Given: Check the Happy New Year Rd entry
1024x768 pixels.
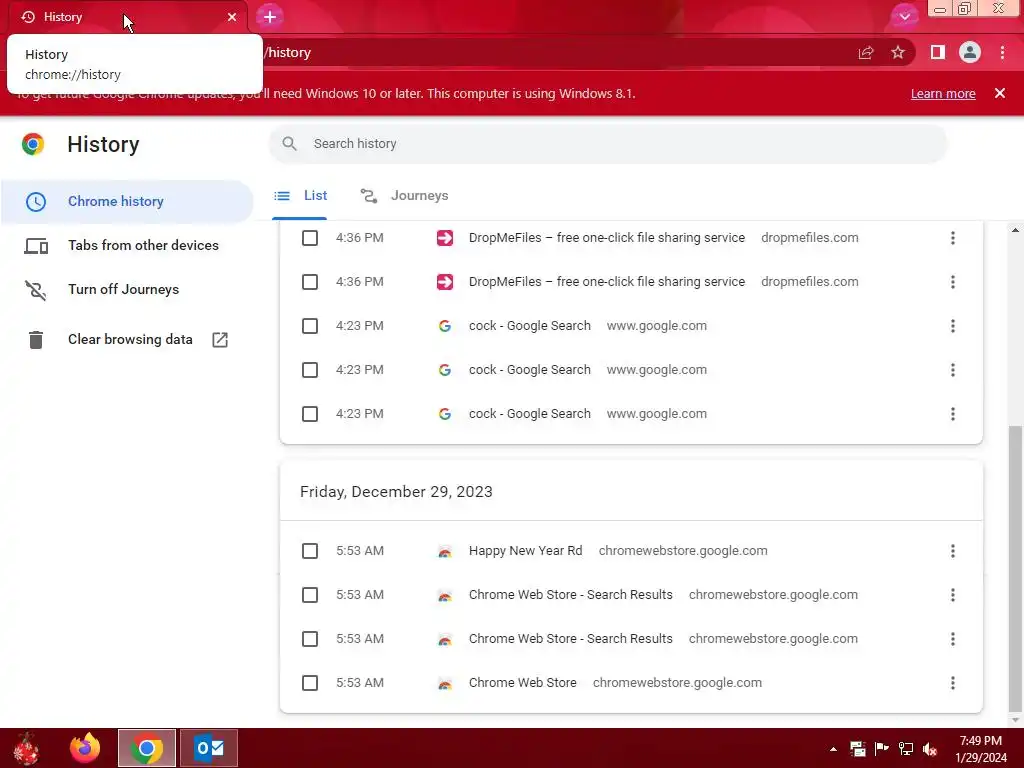Looking at the screenshot, I should pos(310,551).
